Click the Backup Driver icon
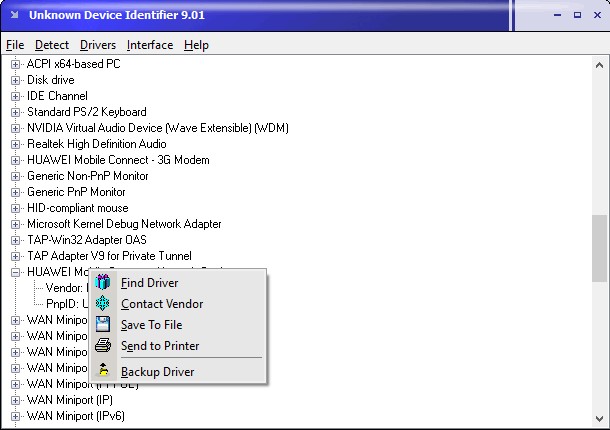610x430 pixels. pos(103,370)
